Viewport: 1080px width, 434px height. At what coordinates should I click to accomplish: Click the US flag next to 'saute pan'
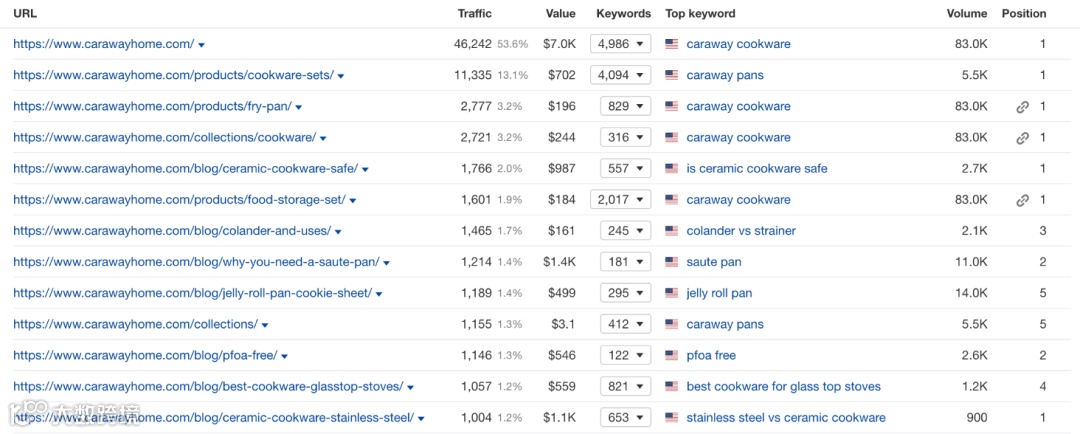pyautogui.click(x=671, y=262)
